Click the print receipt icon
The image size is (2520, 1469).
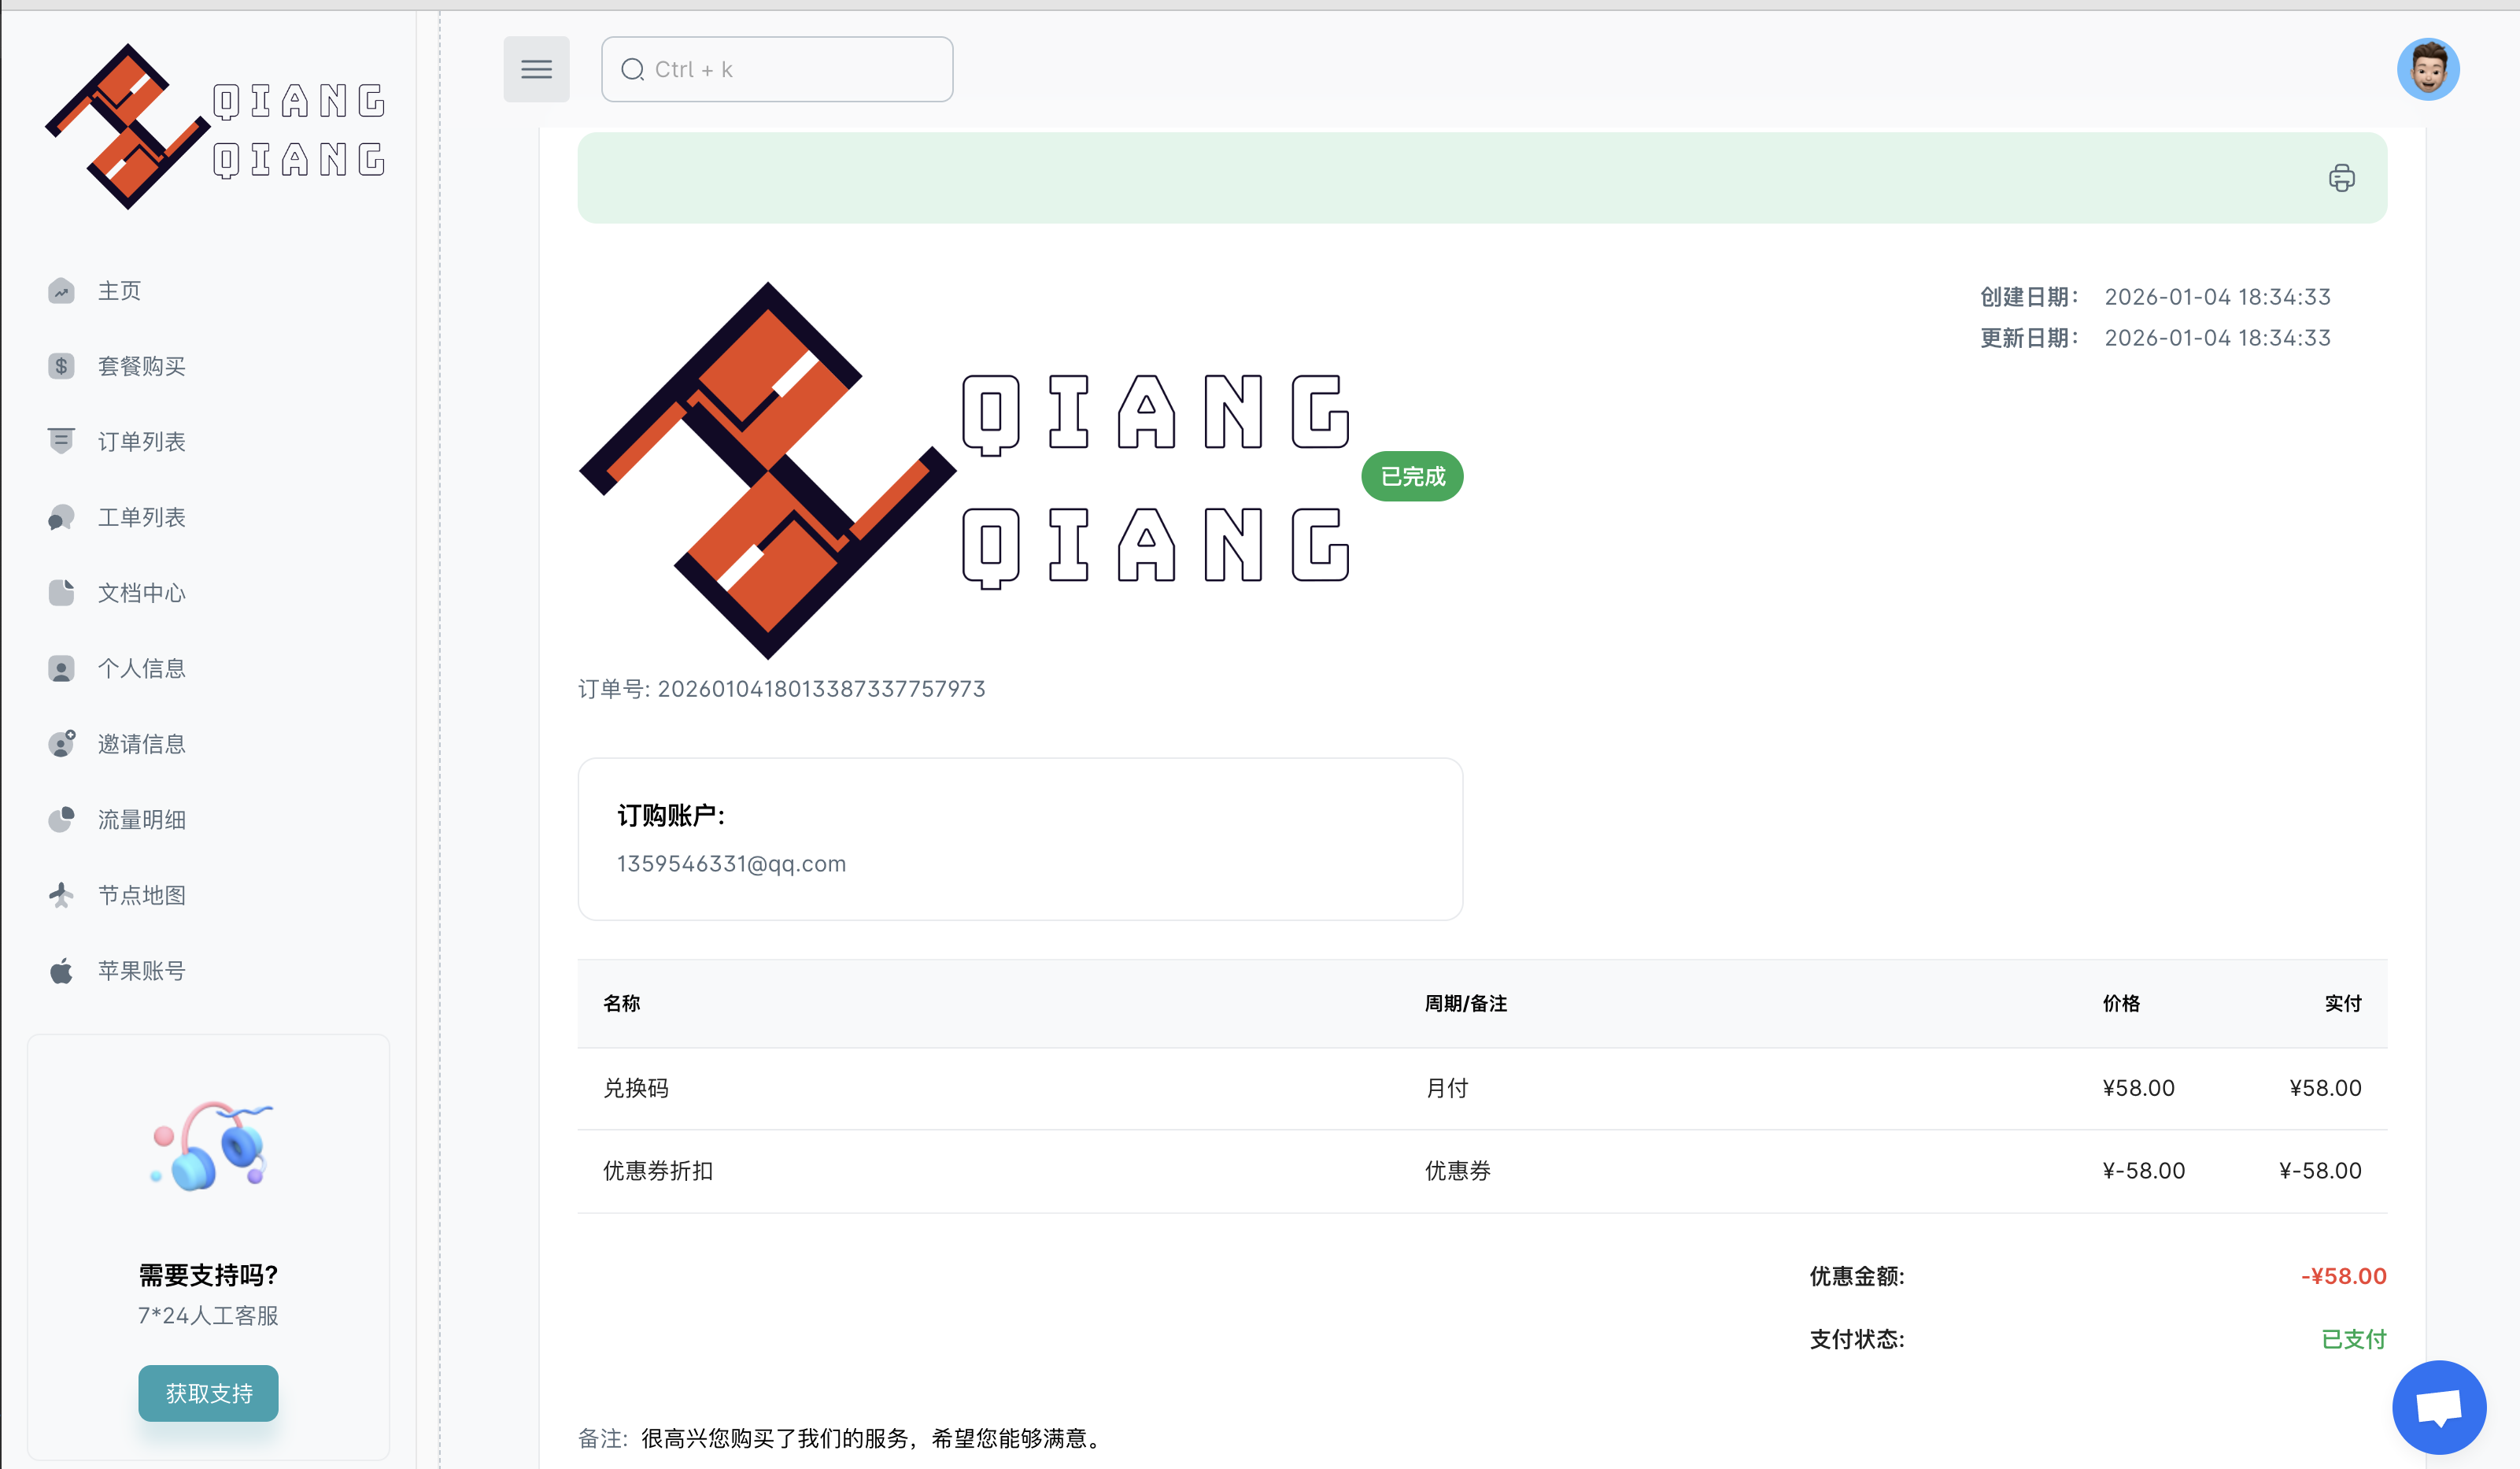click(2341, 177)
